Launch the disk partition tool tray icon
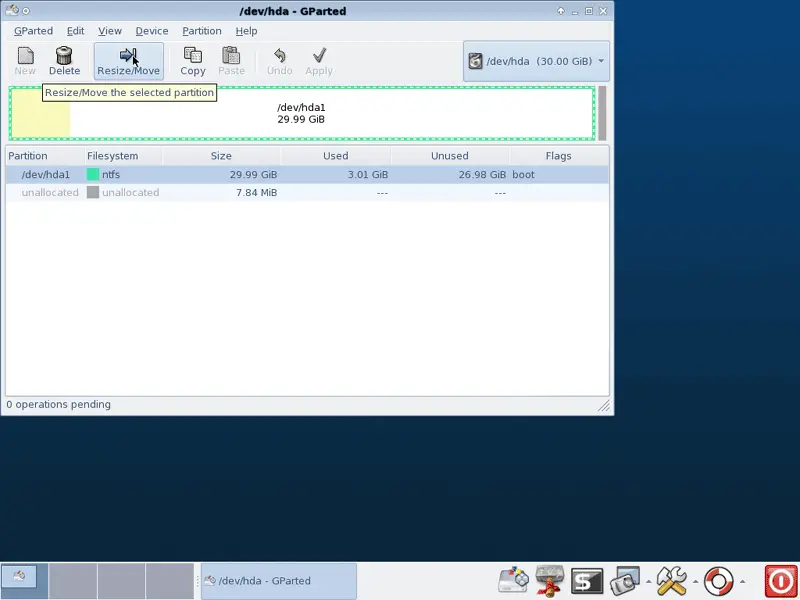The image size is (800, 600). (513, 580)
